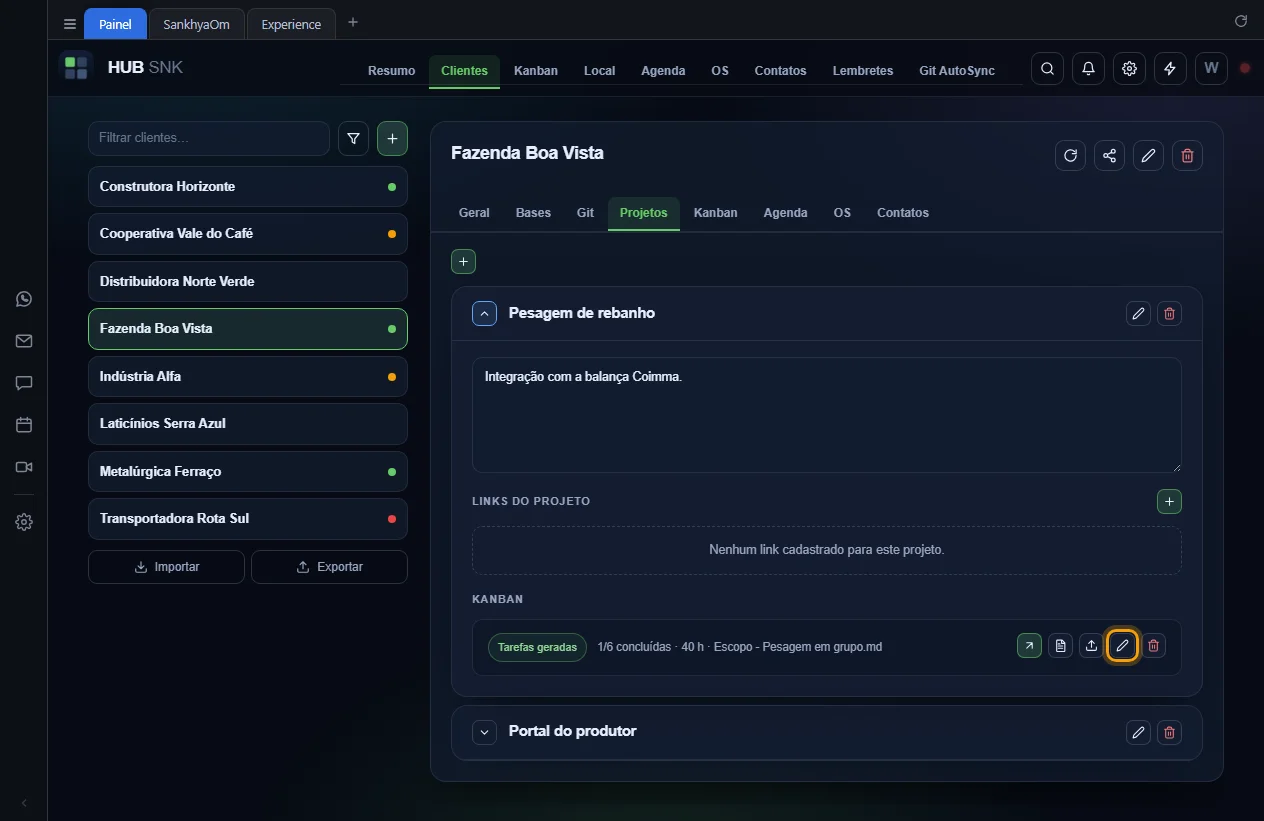Open the header settings gear button
The width and height of the screenshot is (1264, 821).
tap(1129, 69)
